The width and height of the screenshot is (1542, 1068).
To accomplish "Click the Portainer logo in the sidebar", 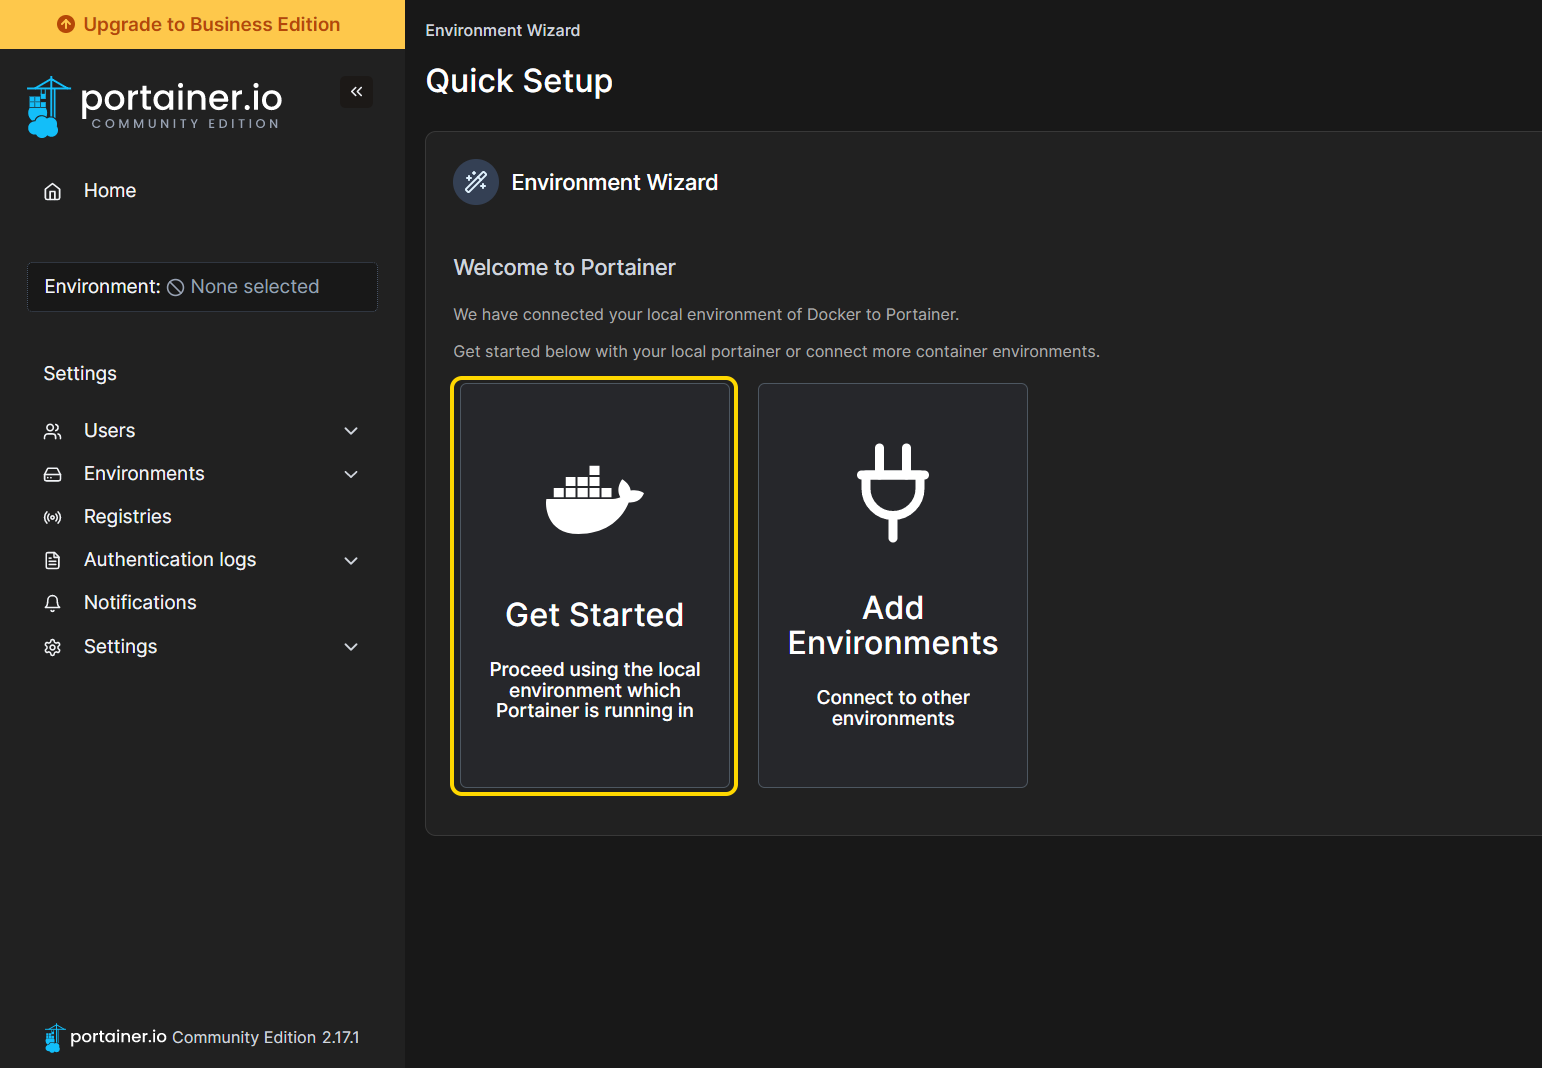I will [154, 107].
